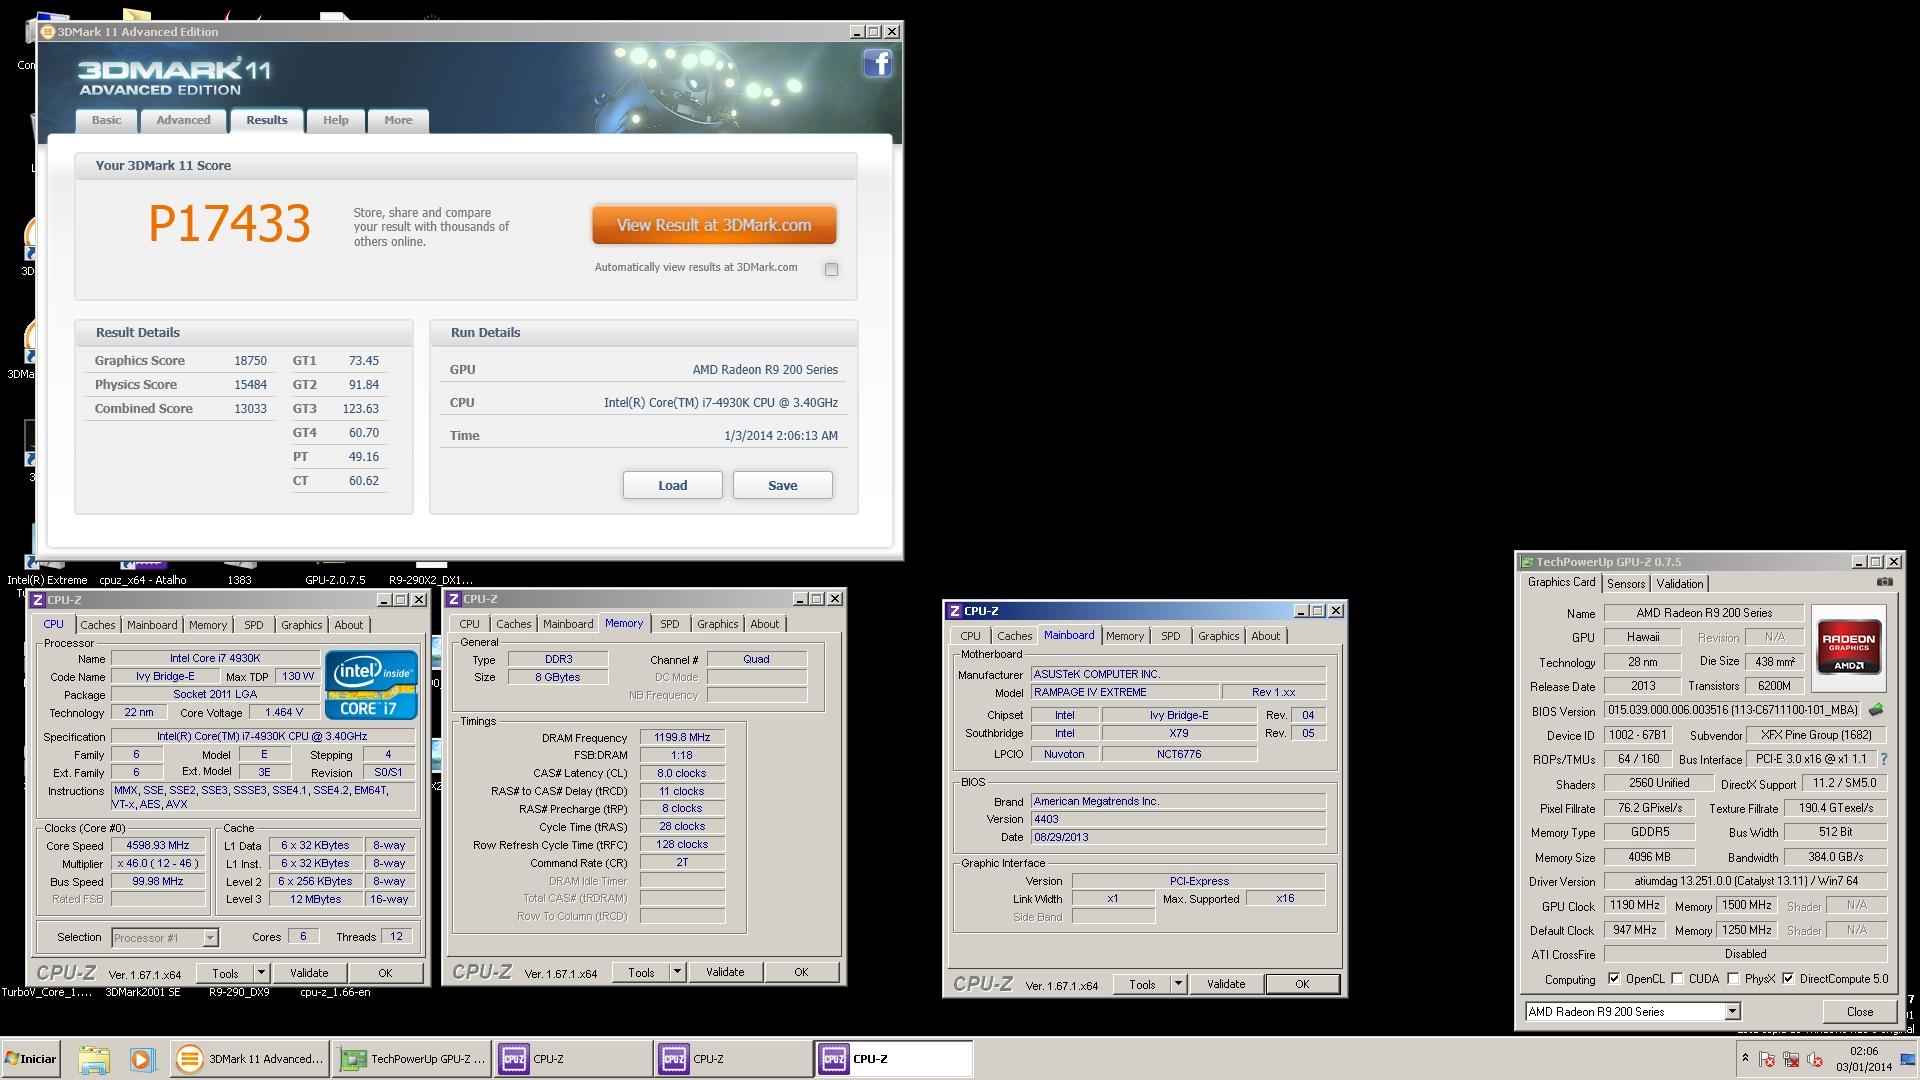
Task: Click the Load button in Run Details
Action: 672,485
